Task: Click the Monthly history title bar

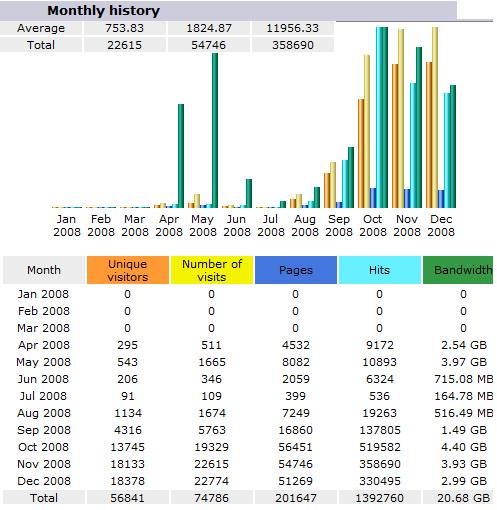Action: click(x=228, y=11)
